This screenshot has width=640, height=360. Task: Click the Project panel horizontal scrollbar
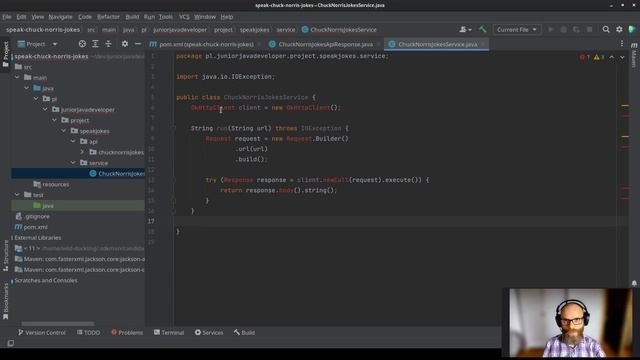[x=58, y=324]
